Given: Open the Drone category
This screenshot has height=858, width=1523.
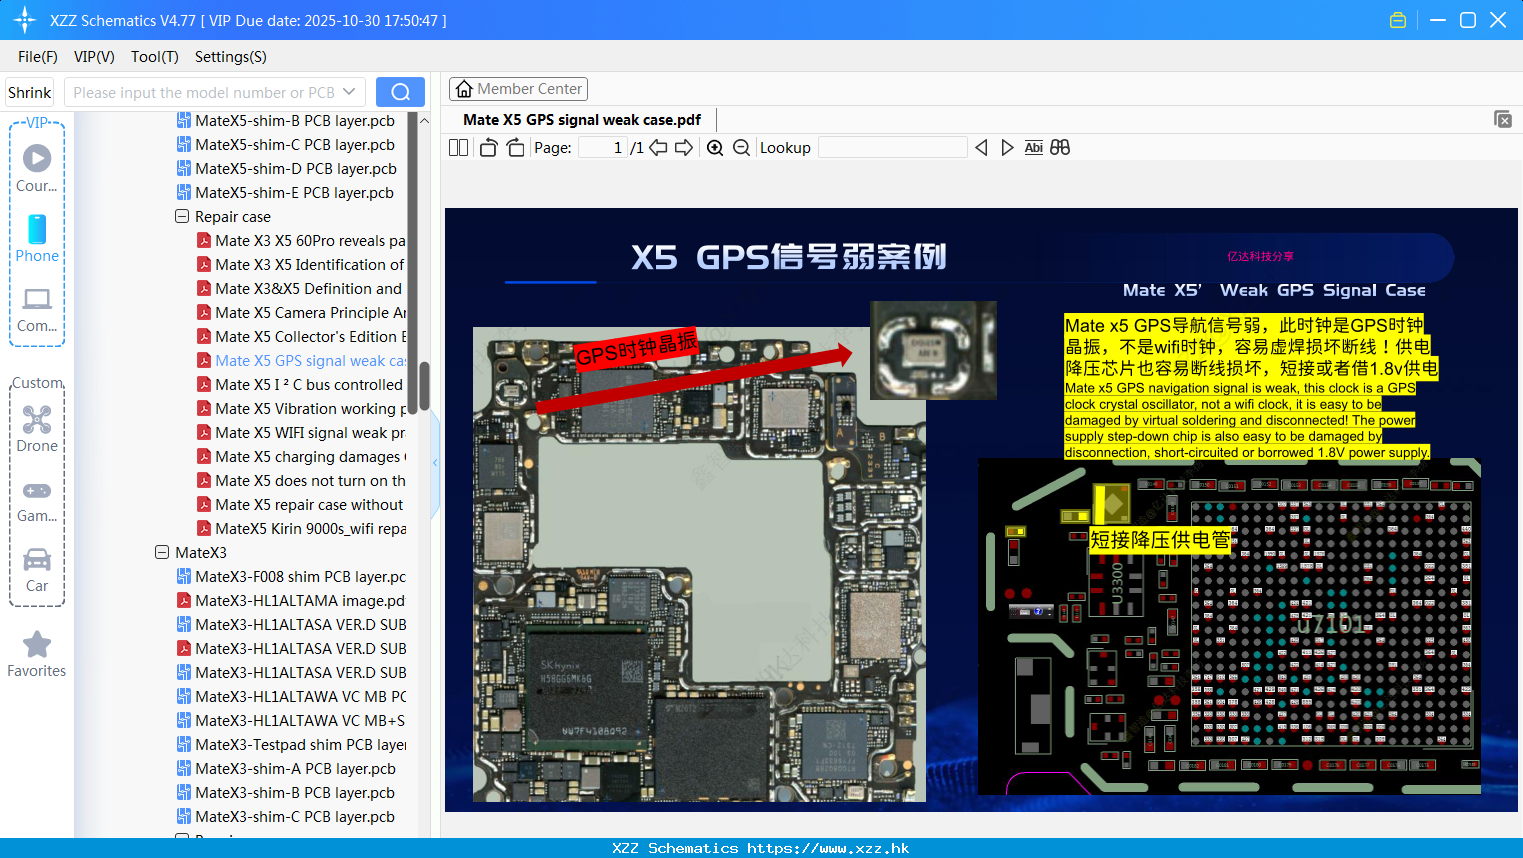Looking at the screenshot, I should [37, 428].
